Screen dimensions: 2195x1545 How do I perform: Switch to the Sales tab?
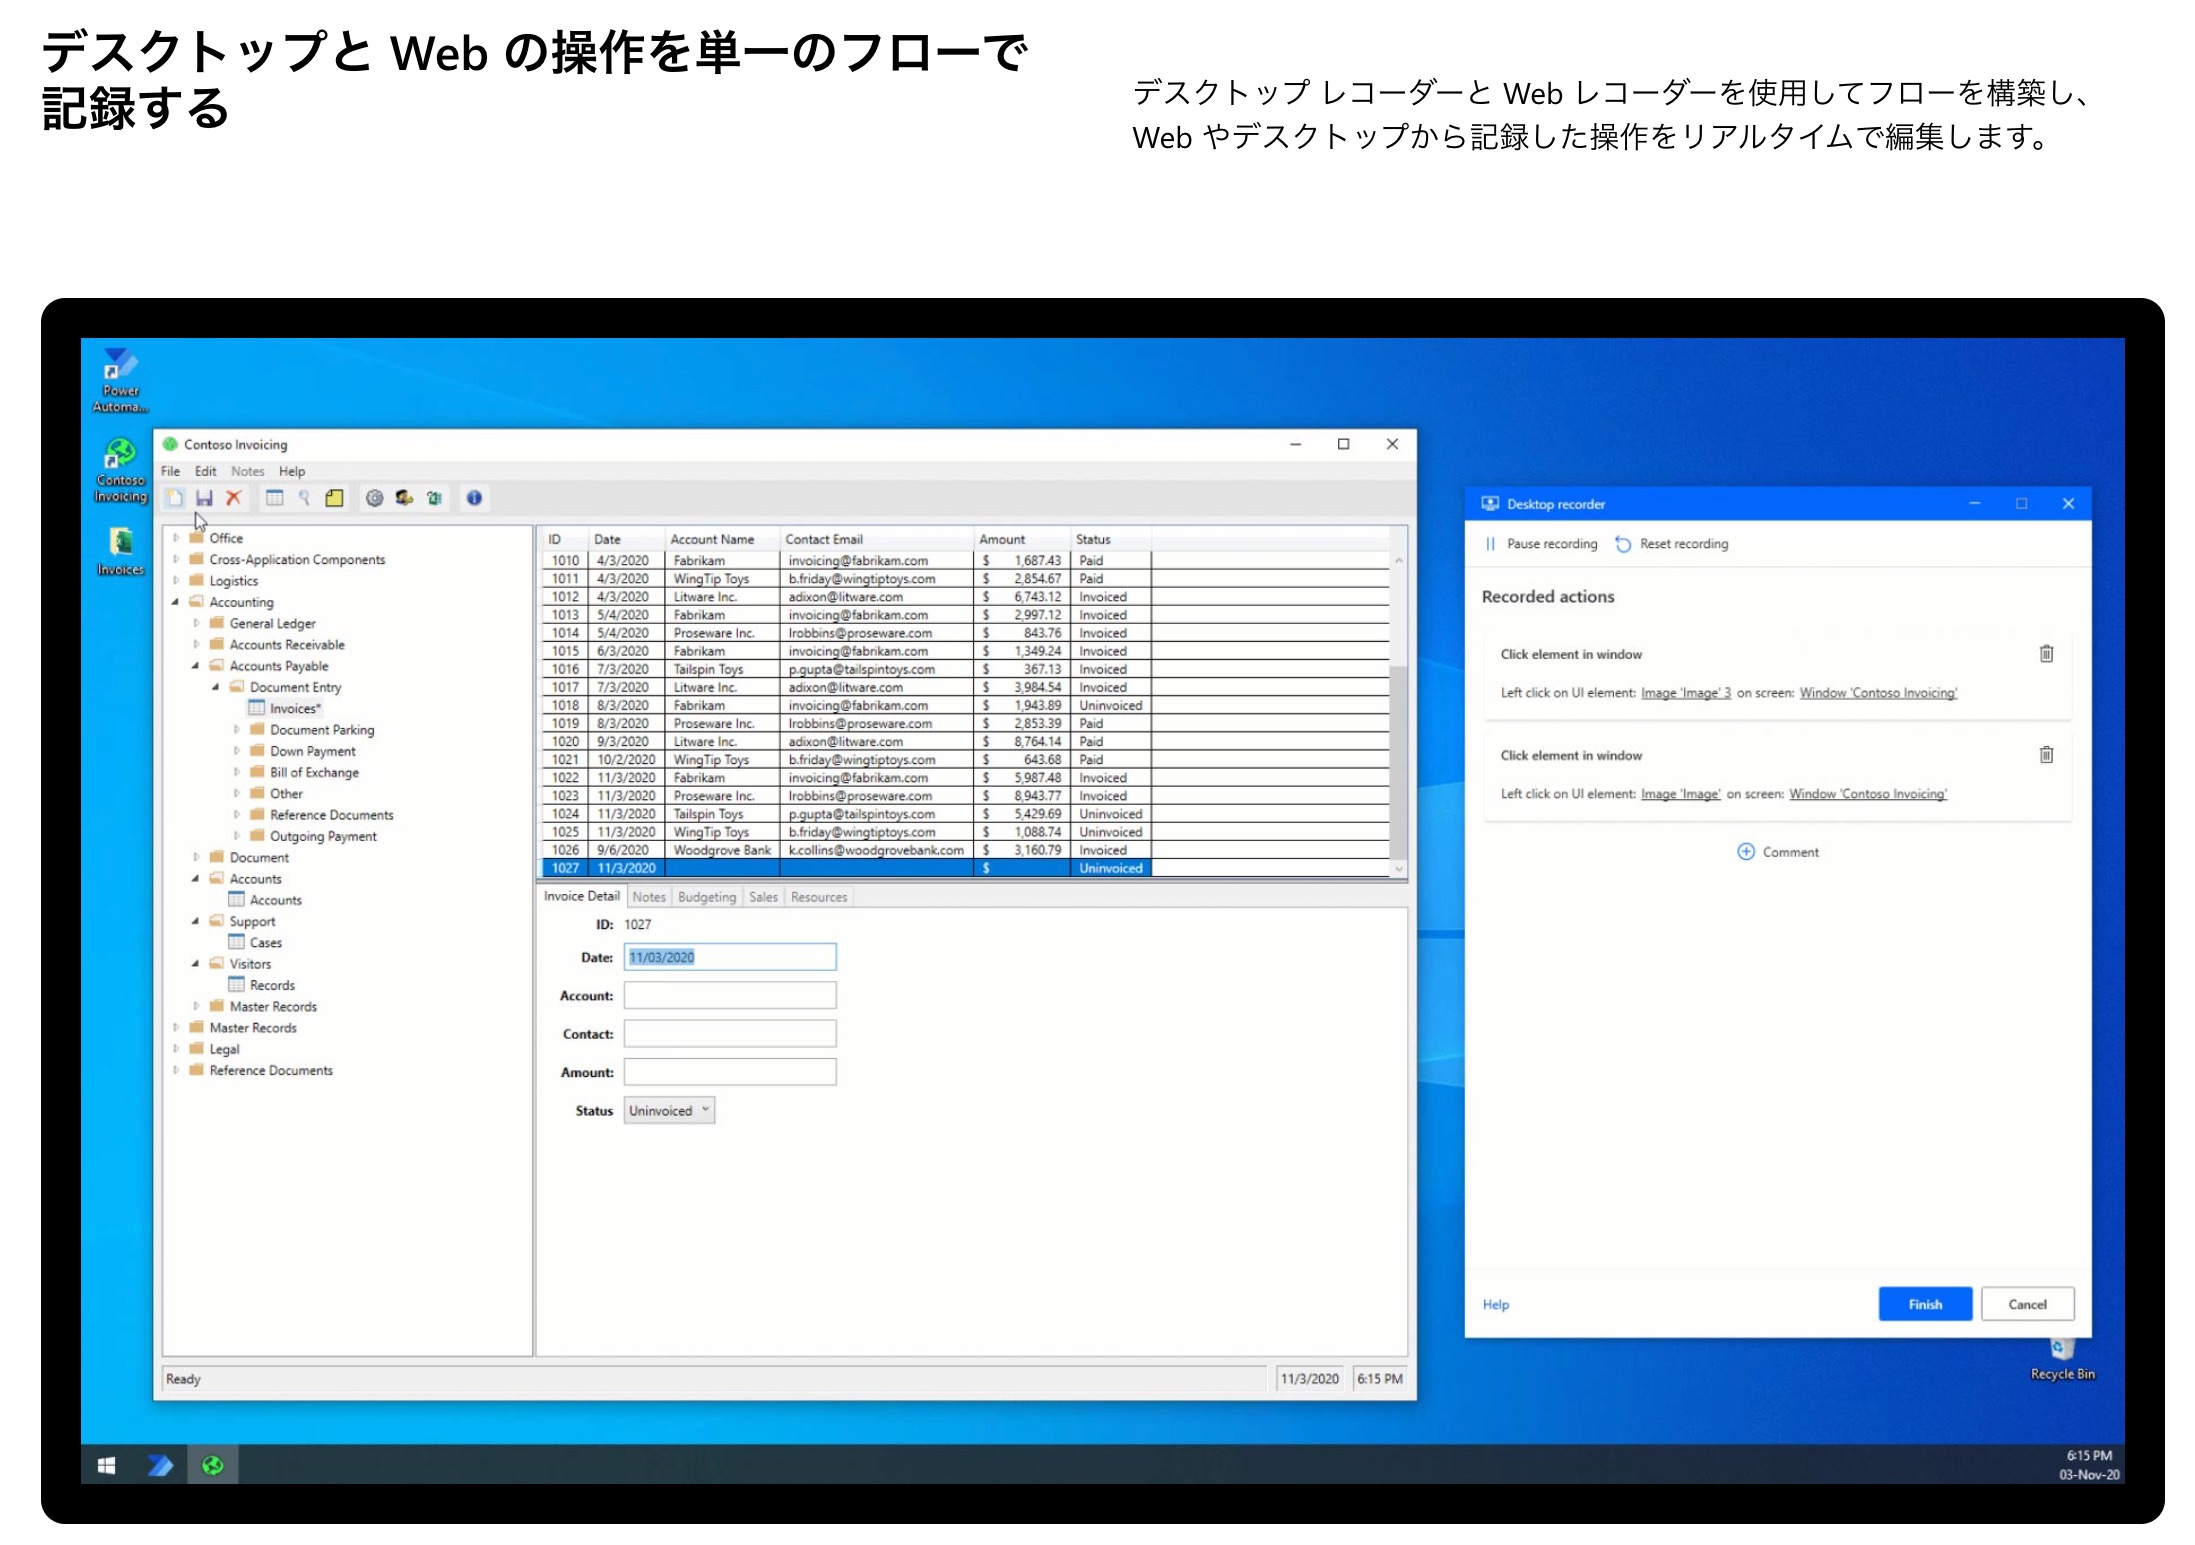pos(763,897)
